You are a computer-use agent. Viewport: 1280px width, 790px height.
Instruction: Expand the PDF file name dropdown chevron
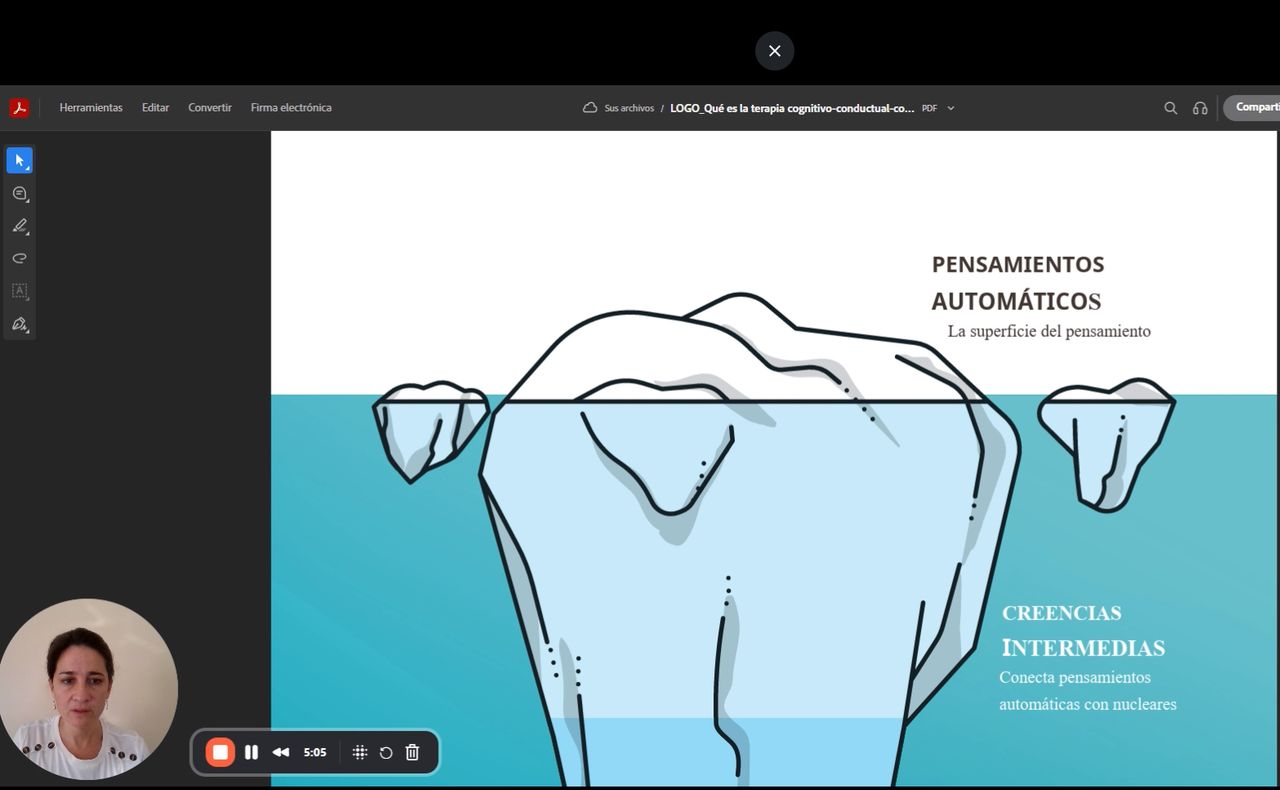pos(951,108)
